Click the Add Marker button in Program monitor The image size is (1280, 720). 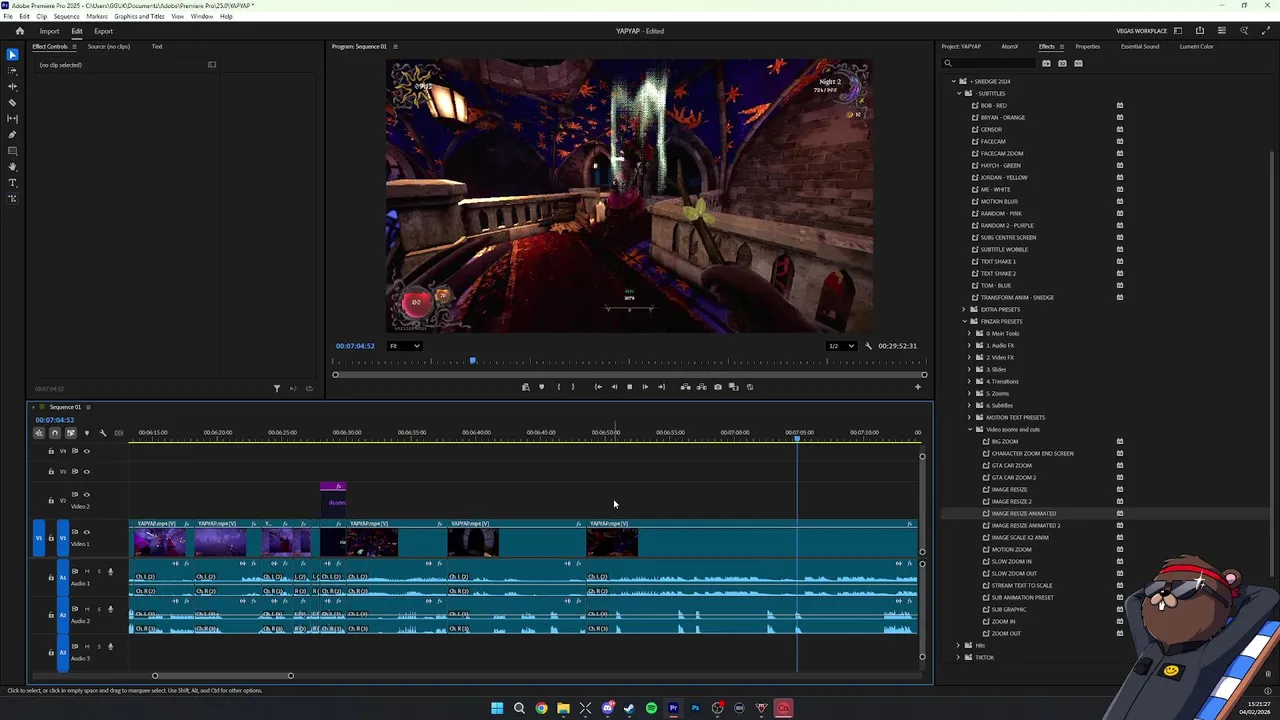(x=541, y=387)
